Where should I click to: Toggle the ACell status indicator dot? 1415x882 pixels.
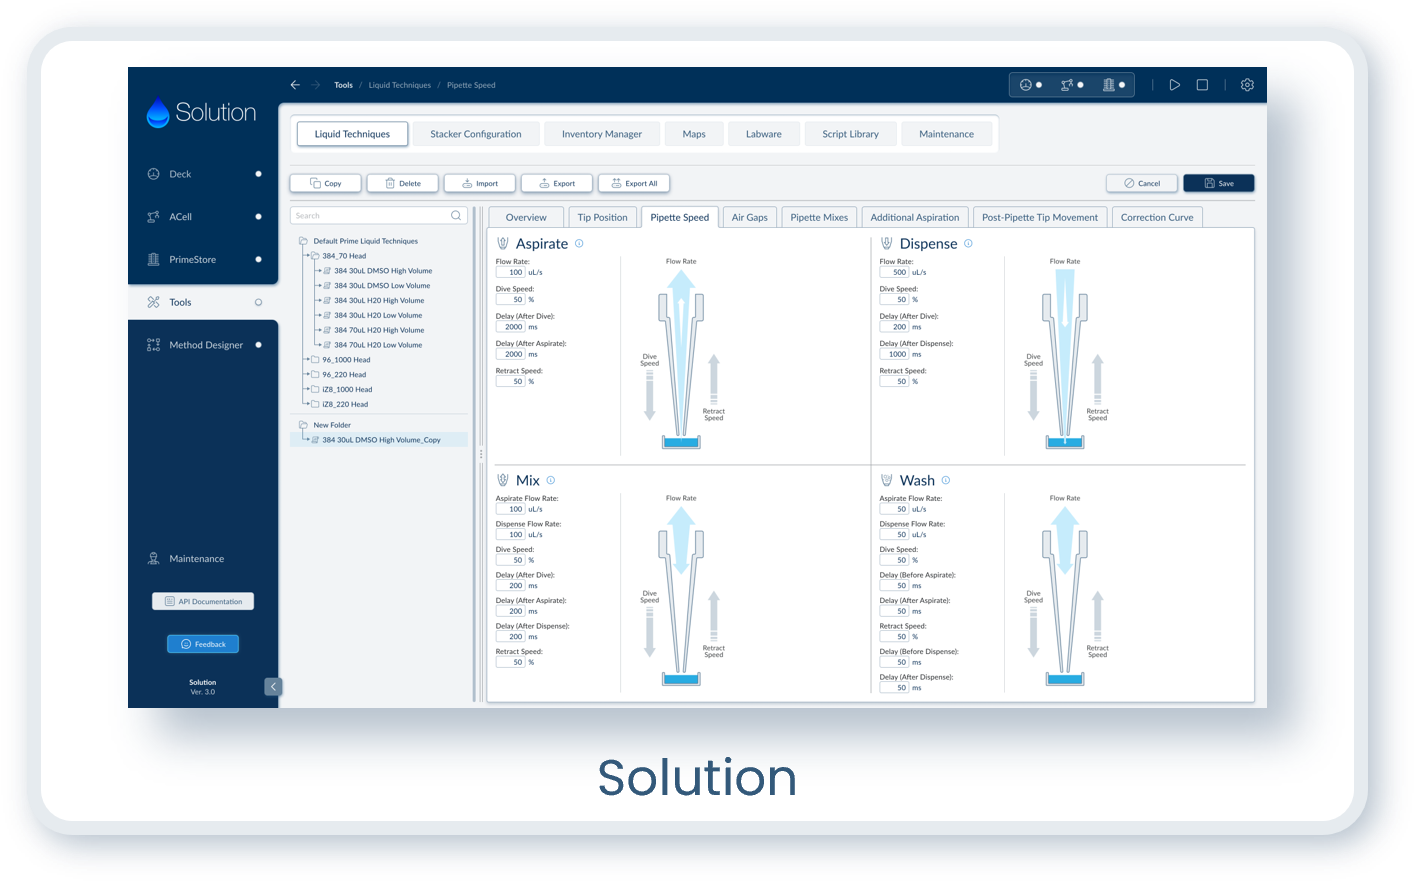(258, 217)
